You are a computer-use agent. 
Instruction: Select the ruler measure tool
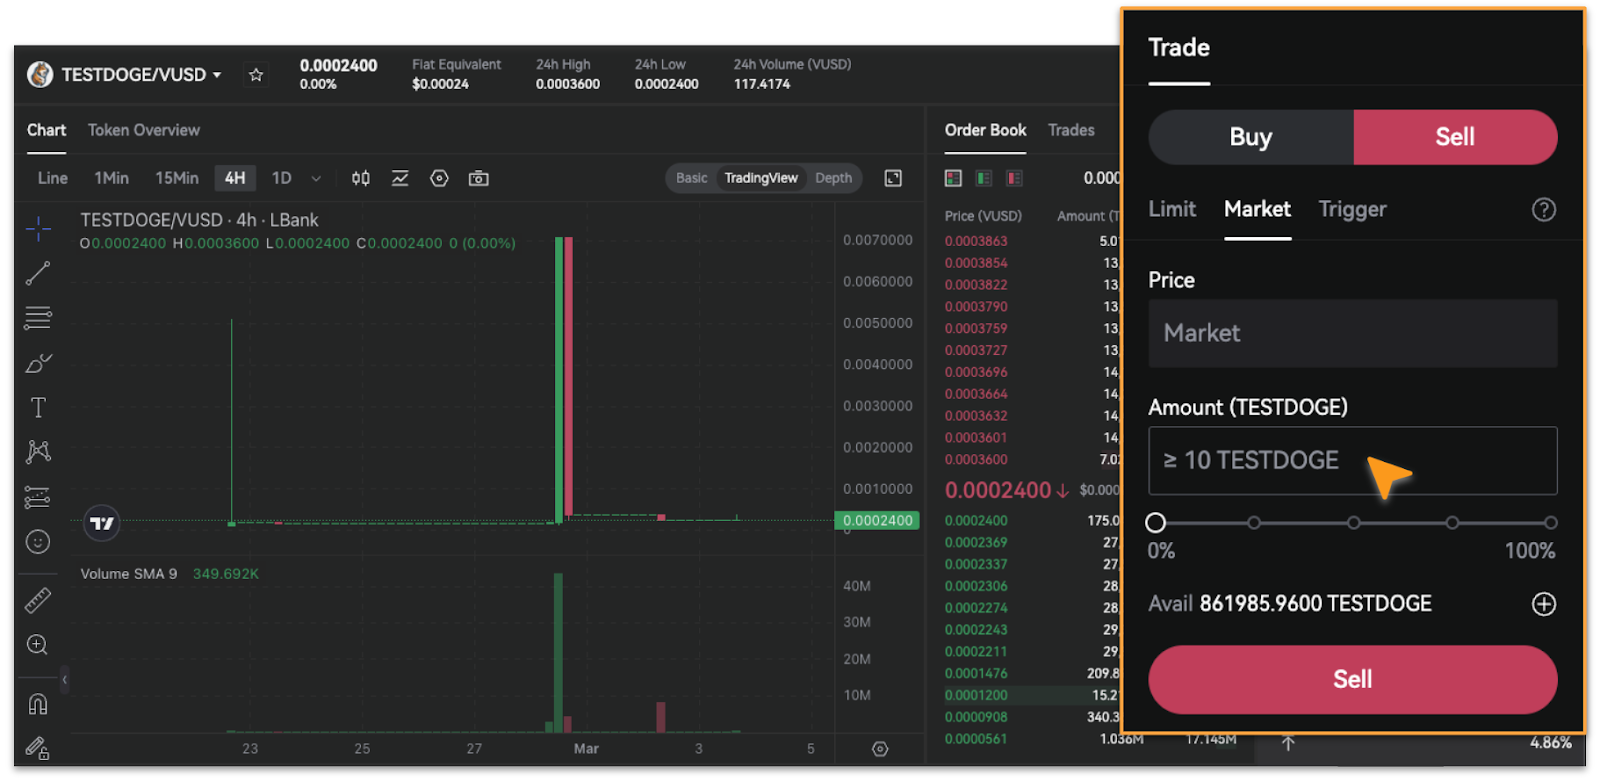pyautogui.click(x=38, y=600)
